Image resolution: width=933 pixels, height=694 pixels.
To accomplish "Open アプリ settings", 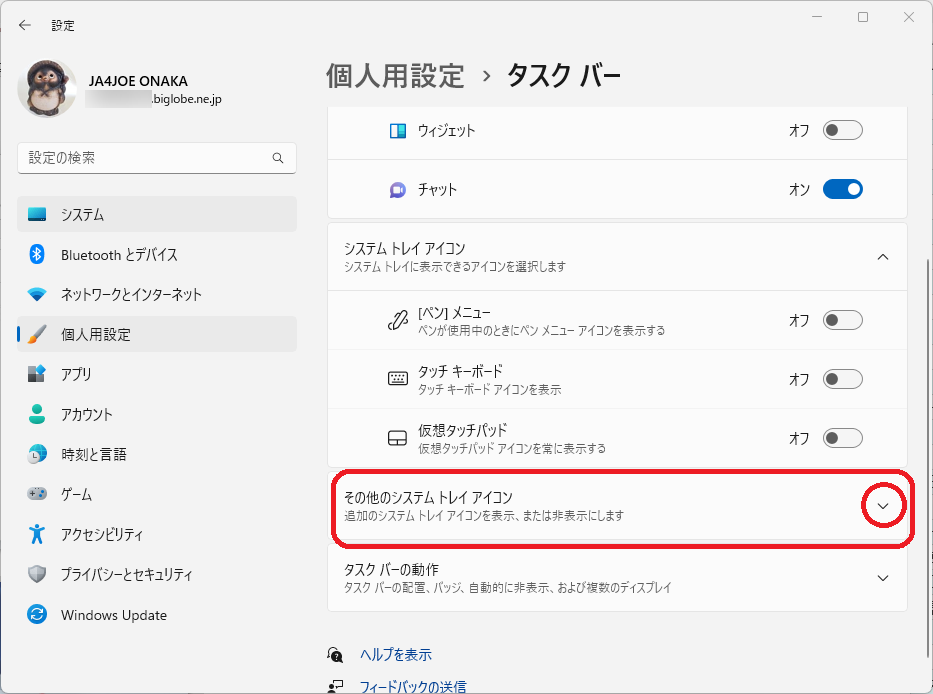I will pos(157,374).
